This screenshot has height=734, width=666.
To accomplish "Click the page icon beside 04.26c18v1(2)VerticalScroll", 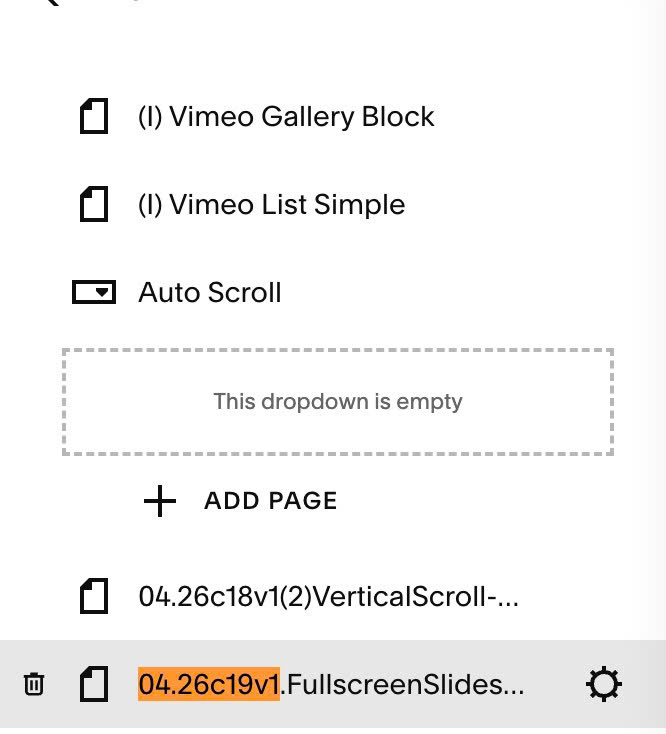I will tap(94, 598).
